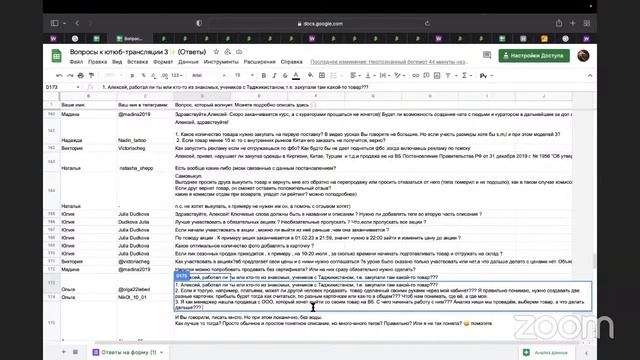Insert a link via toolbar
640x360 pixels.
pos(416,76)
